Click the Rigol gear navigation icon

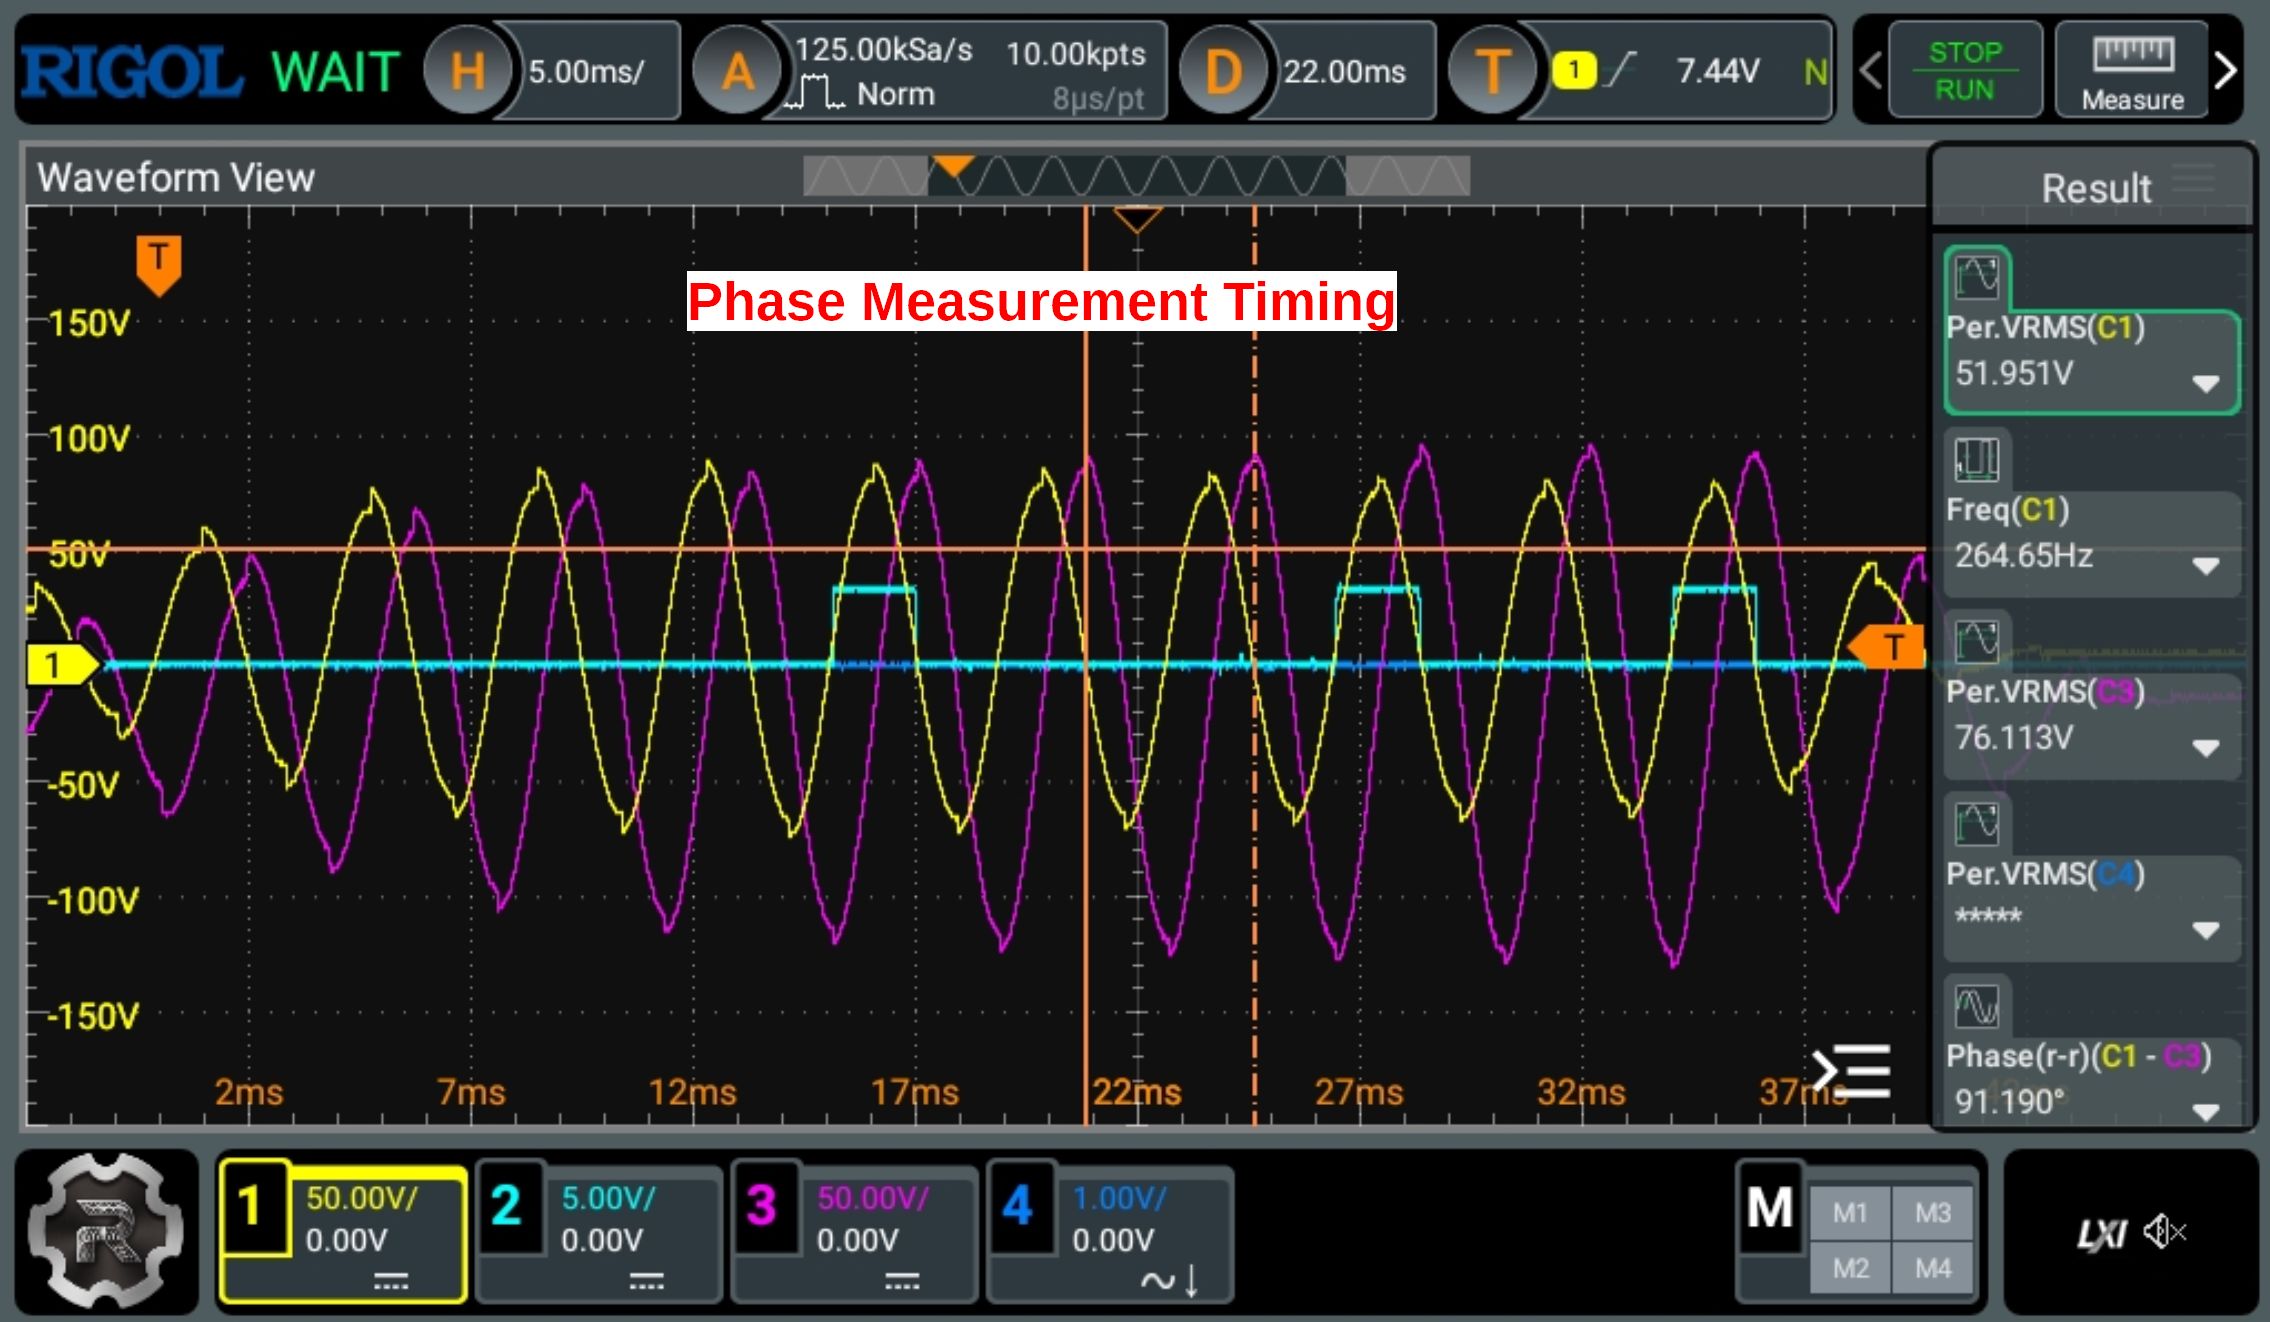point(106,1231)
